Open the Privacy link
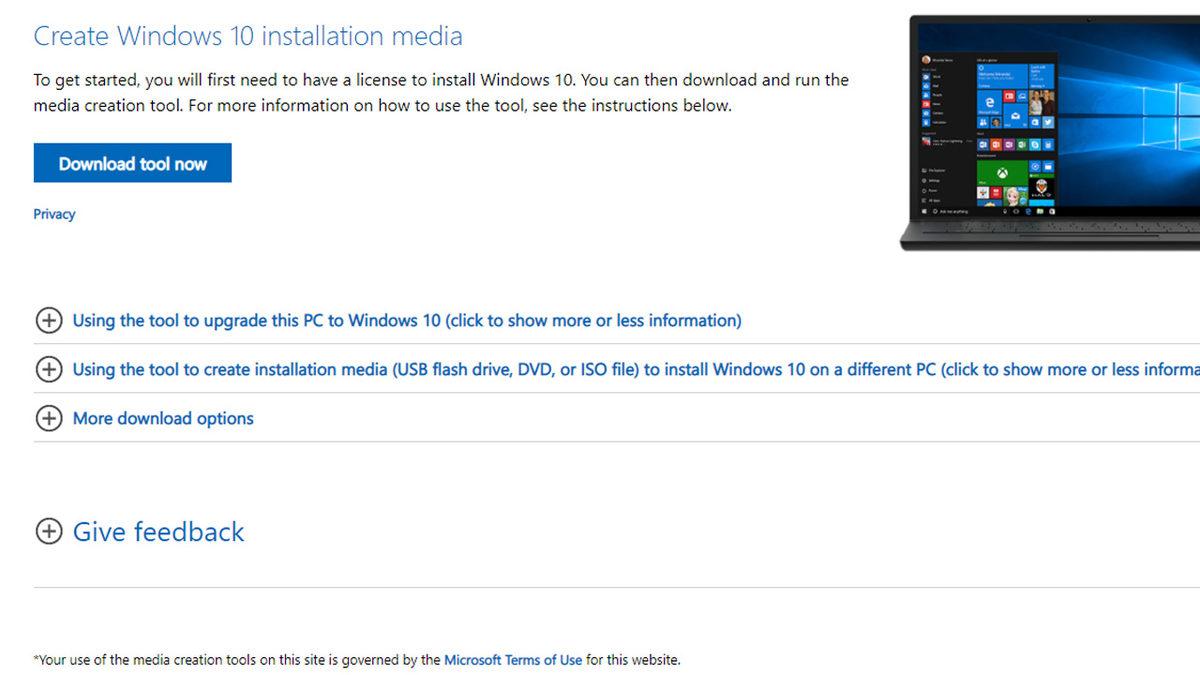 [x=54, y=213]
